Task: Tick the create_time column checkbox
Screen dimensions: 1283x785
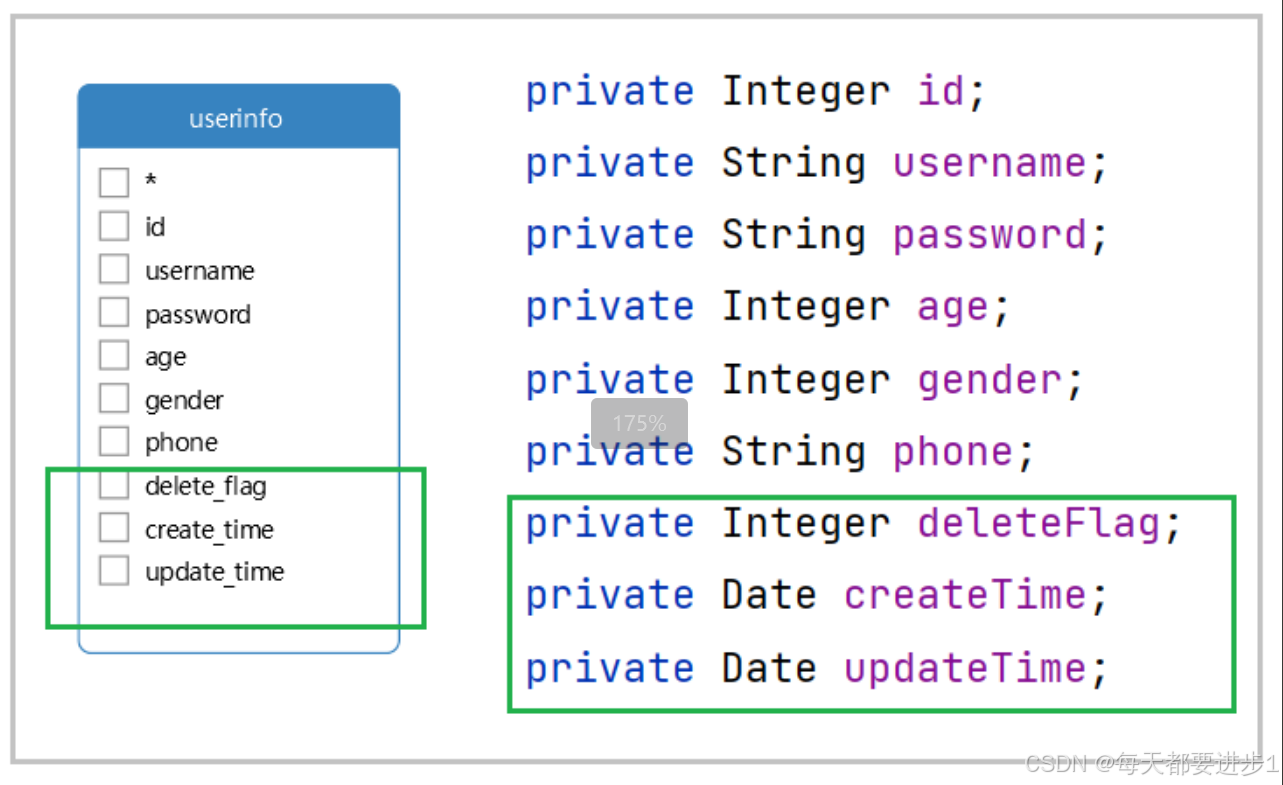Action: 114,527
